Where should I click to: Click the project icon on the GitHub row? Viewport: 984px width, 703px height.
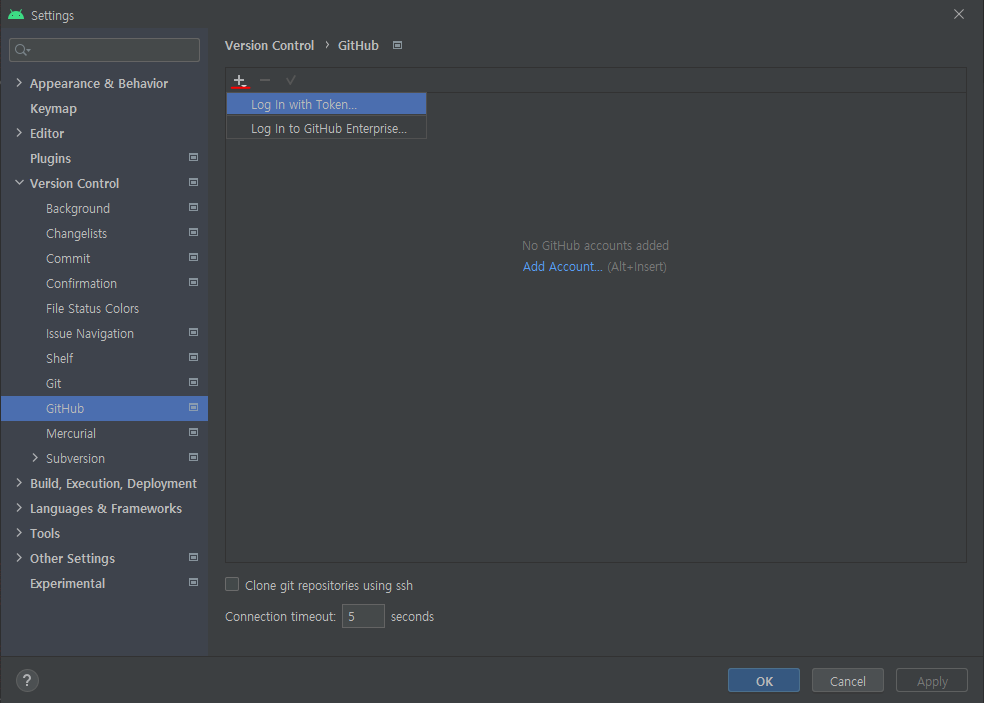point(193,407)
